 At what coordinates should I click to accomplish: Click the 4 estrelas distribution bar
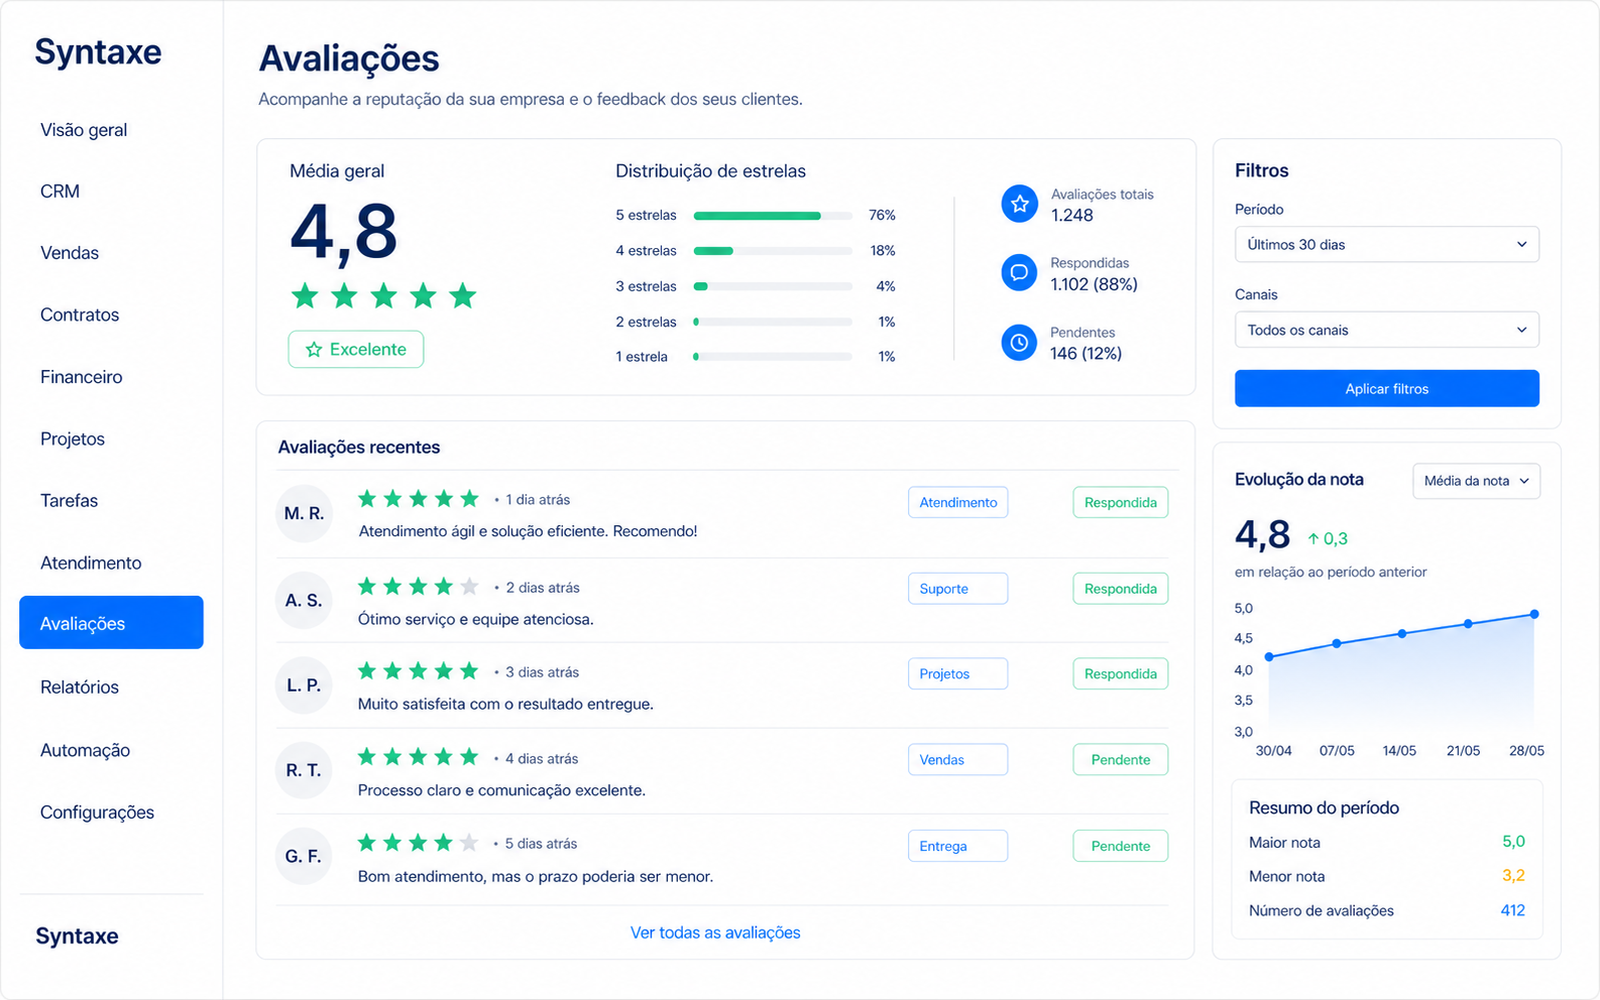[773, 251]
